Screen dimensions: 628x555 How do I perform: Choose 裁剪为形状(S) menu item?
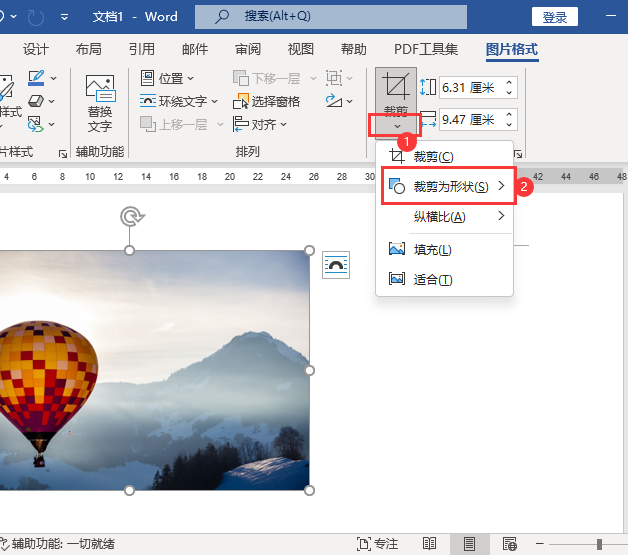tap(448, 186)
